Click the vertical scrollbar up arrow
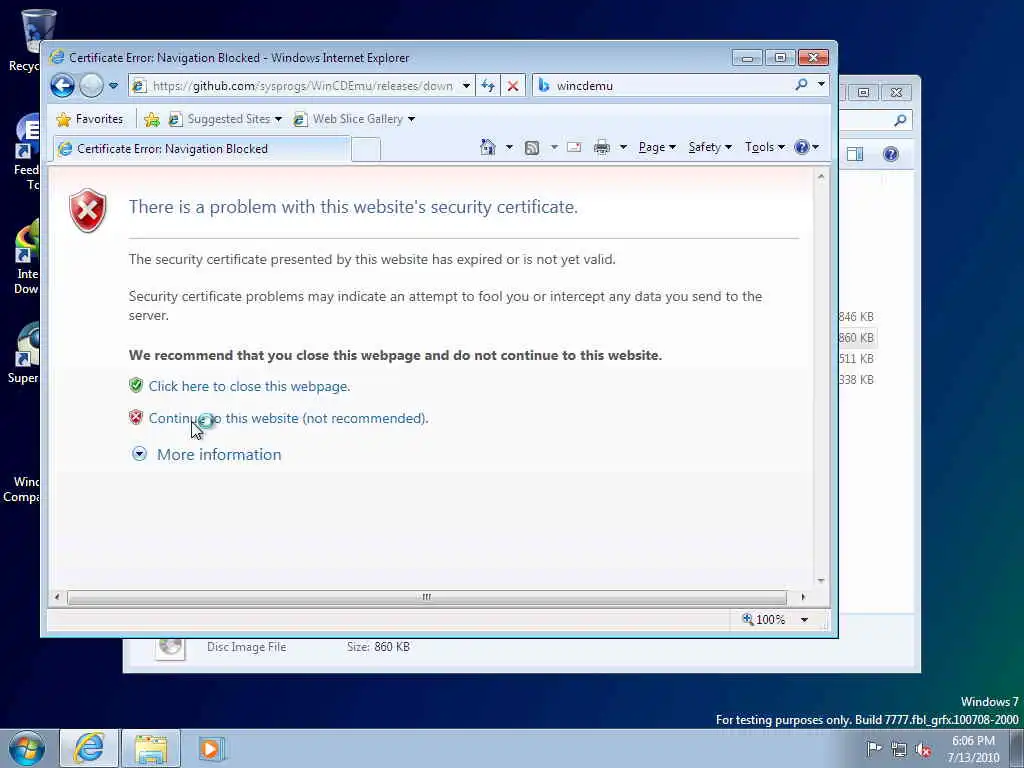Screen dimensions: 1024x768 click(821, 176)
